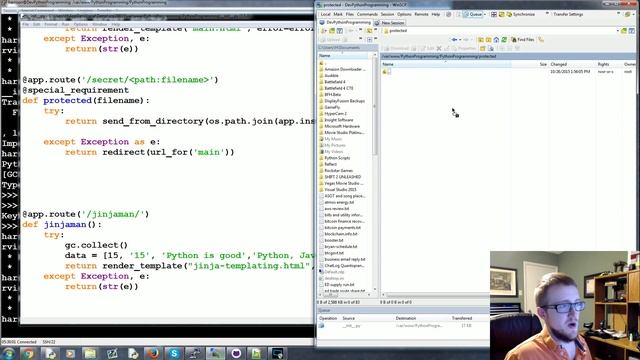Click the compare directories icon
Image resolution: width=640 pixels, height=360 pixels.
point(502,14)
